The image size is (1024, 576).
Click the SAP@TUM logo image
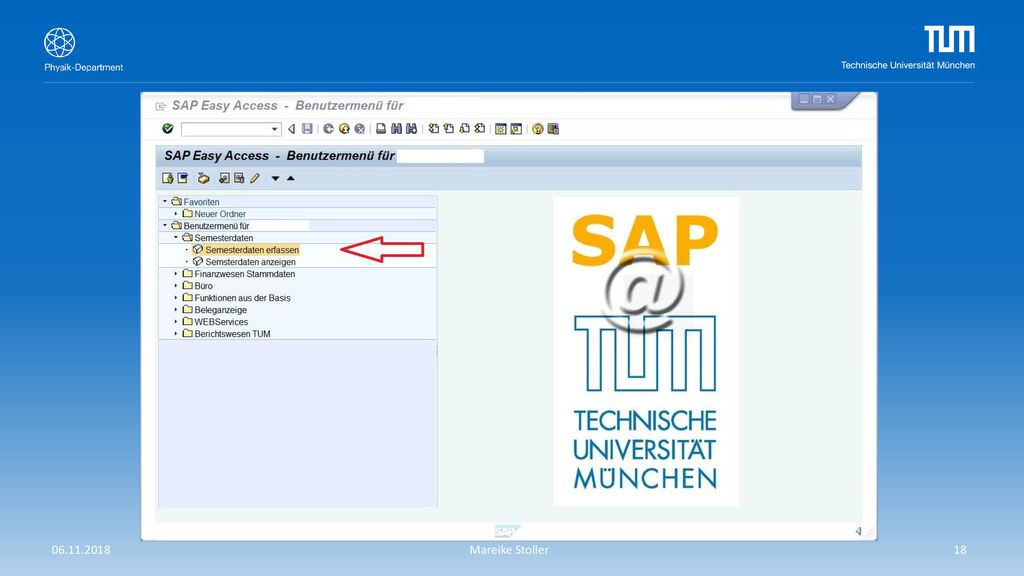(646, 351)
